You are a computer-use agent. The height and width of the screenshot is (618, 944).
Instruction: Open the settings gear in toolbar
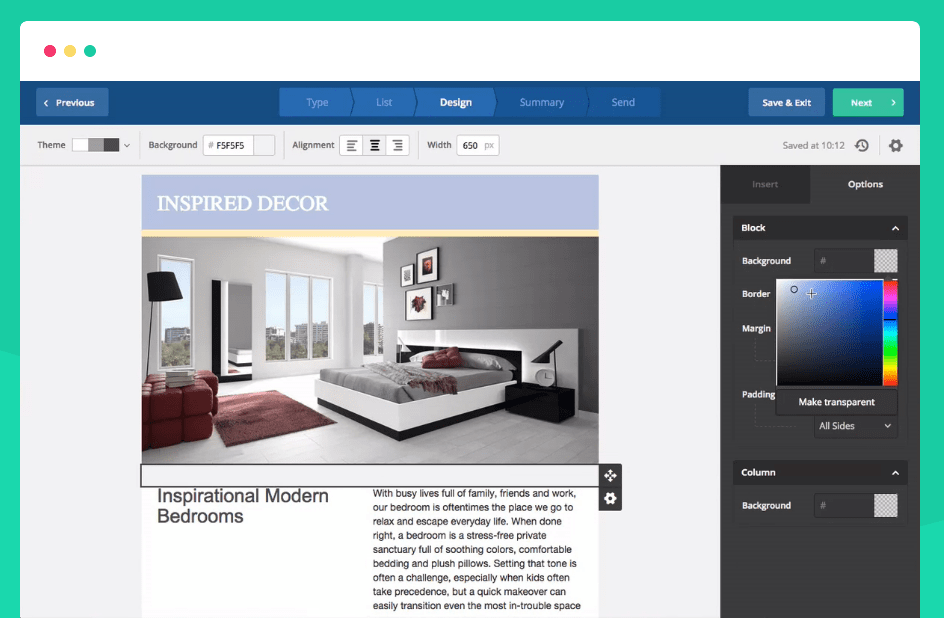(x=896, y=146)
